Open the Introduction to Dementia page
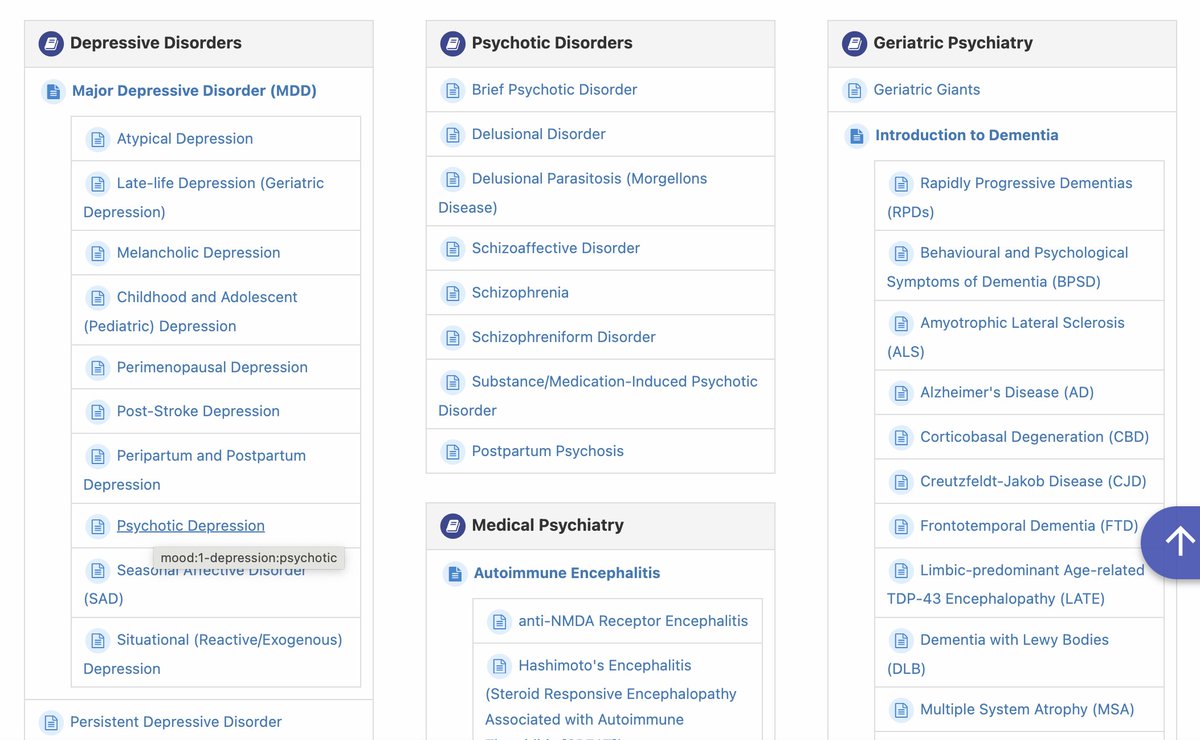The height and width of the screenshot is (740, 1200). coord(967,135)
